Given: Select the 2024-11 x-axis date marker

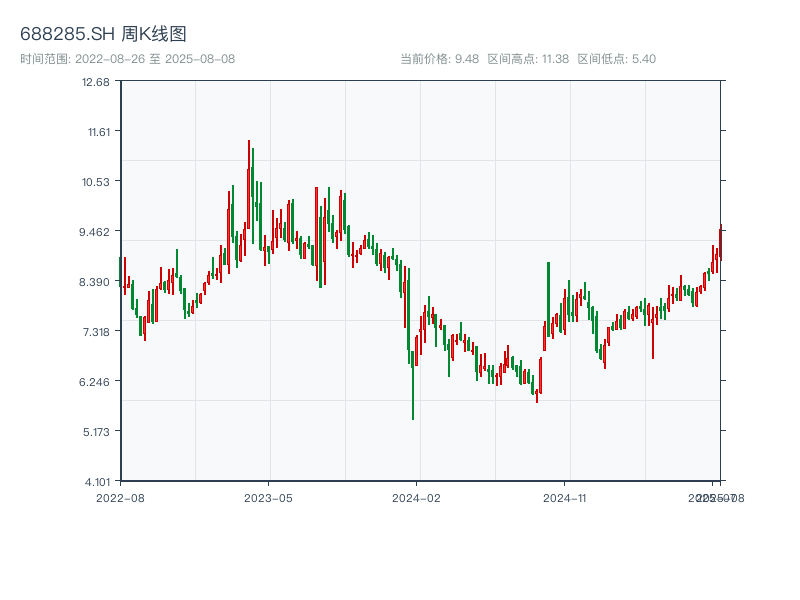Looking at the screenshot, I should [566, 497].
